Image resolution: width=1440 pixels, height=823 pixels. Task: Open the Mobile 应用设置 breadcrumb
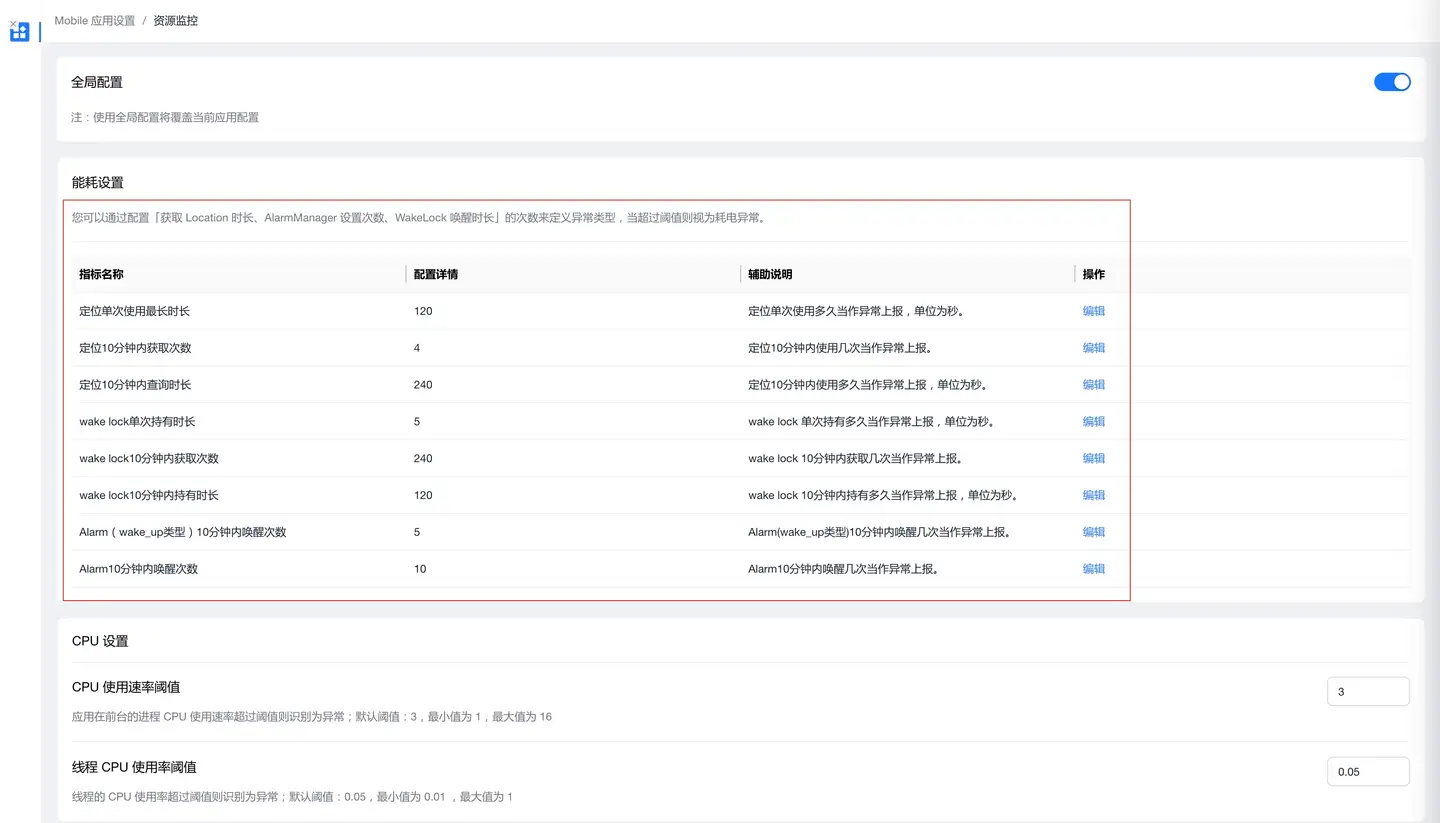[94, 21]
